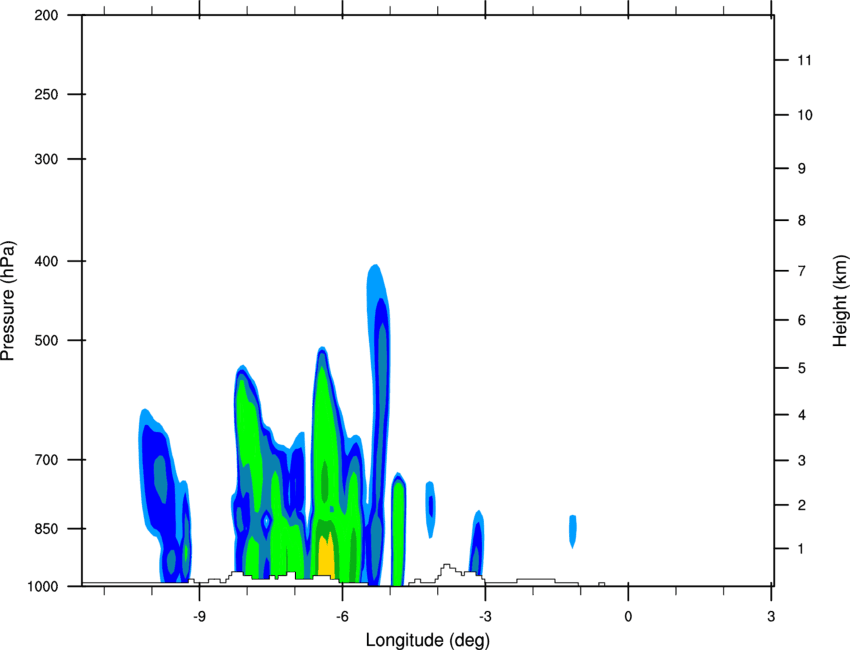Select the 250 pressure tick label

[46, 94]
